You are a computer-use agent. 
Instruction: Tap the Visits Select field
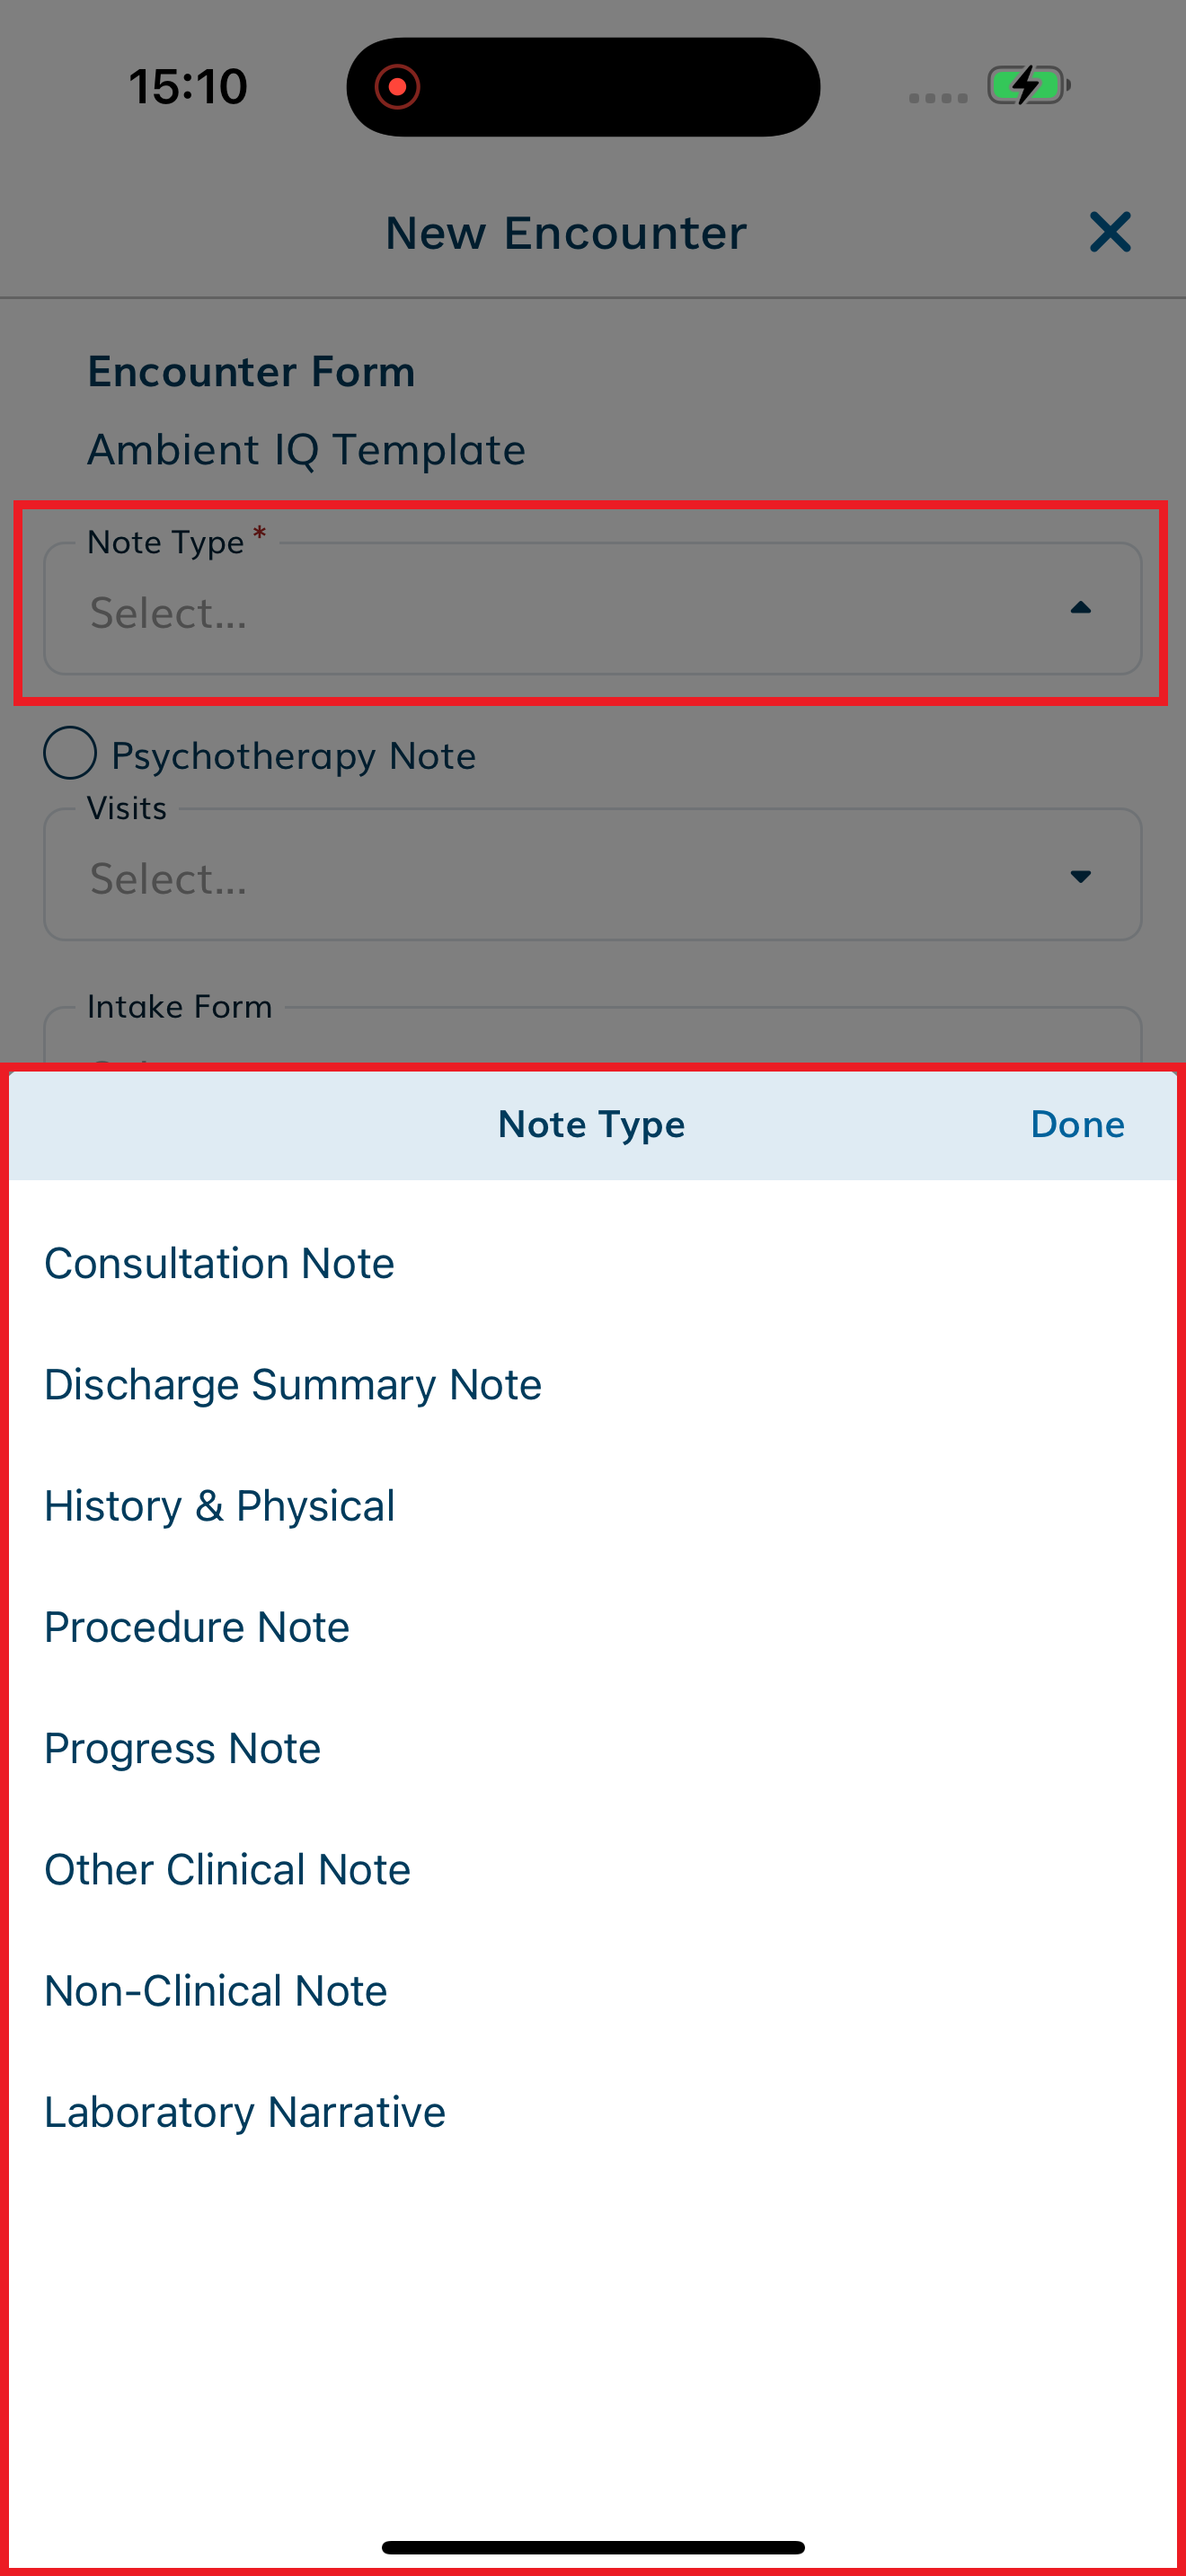pyautogui.click(x=593, y=875)
